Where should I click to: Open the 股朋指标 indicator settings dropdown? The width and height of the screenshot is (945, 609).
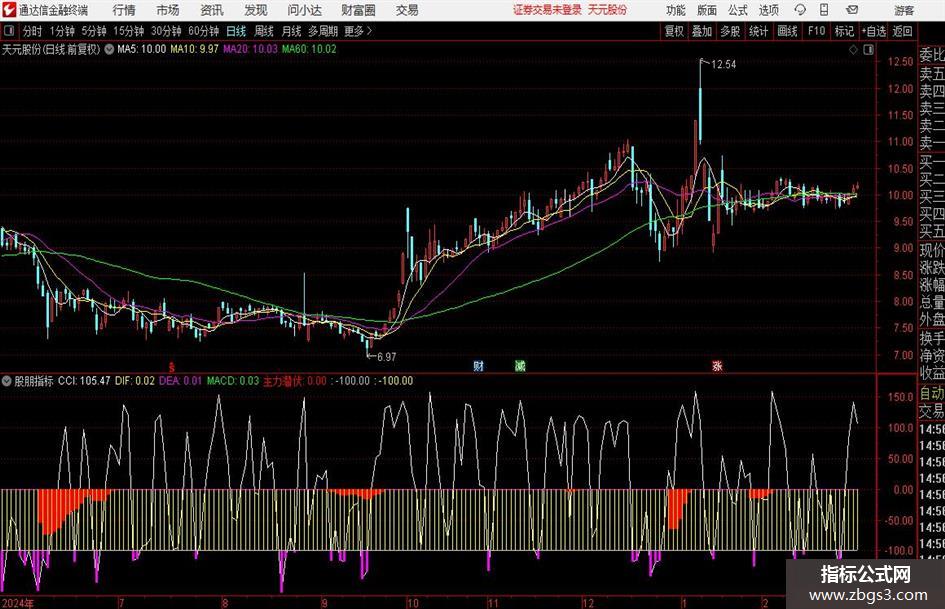coord(7,381)
